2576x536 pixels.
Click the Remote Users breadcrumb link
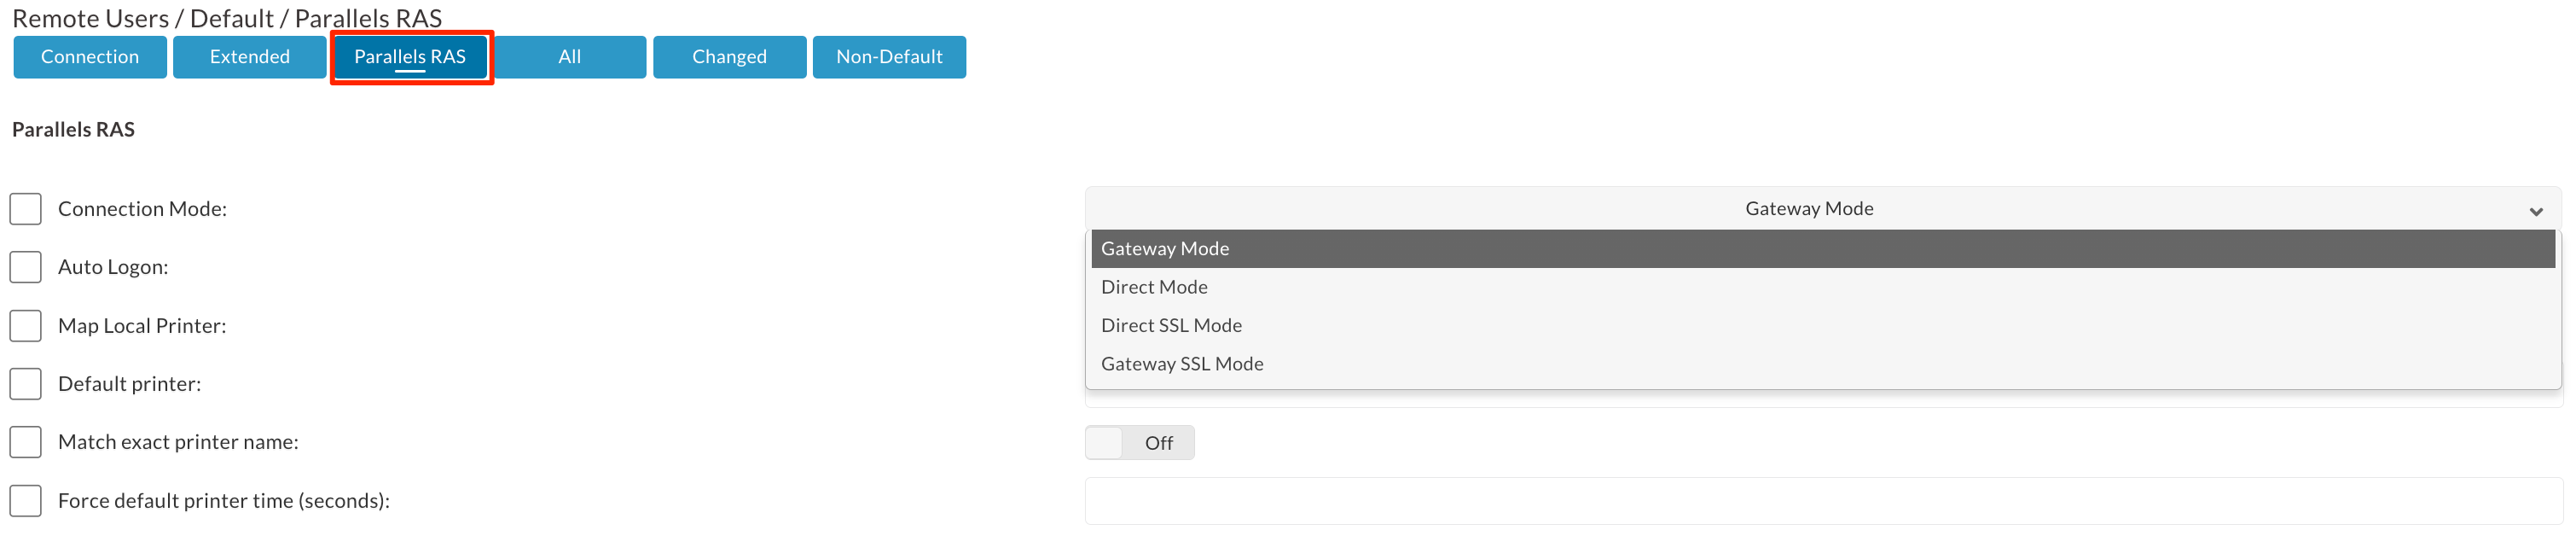(88, 17)
